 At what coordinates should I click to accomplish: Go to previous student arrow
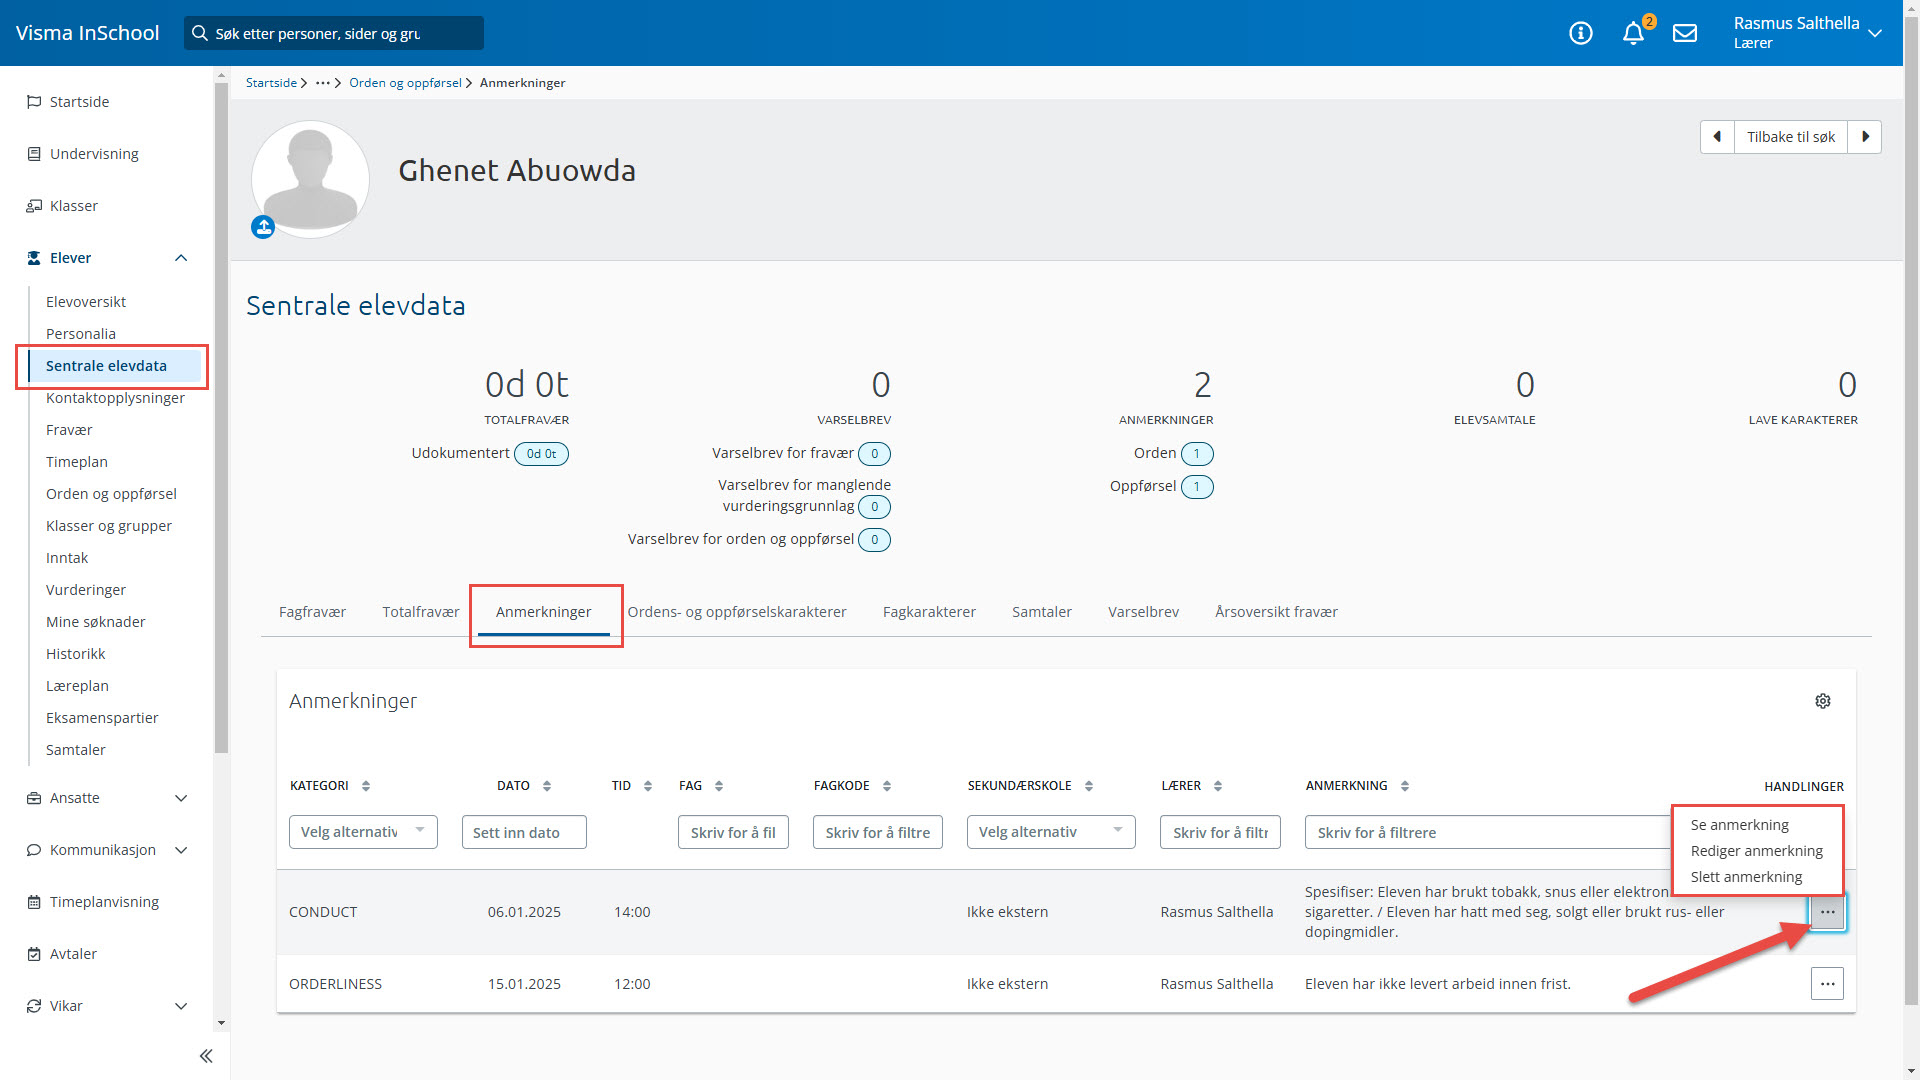point(1717,137)
